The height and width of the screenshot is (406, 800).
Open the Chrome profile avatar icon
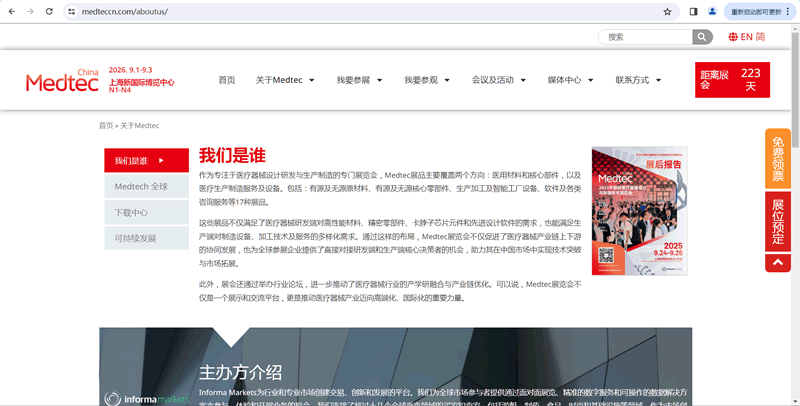(712, 12)
